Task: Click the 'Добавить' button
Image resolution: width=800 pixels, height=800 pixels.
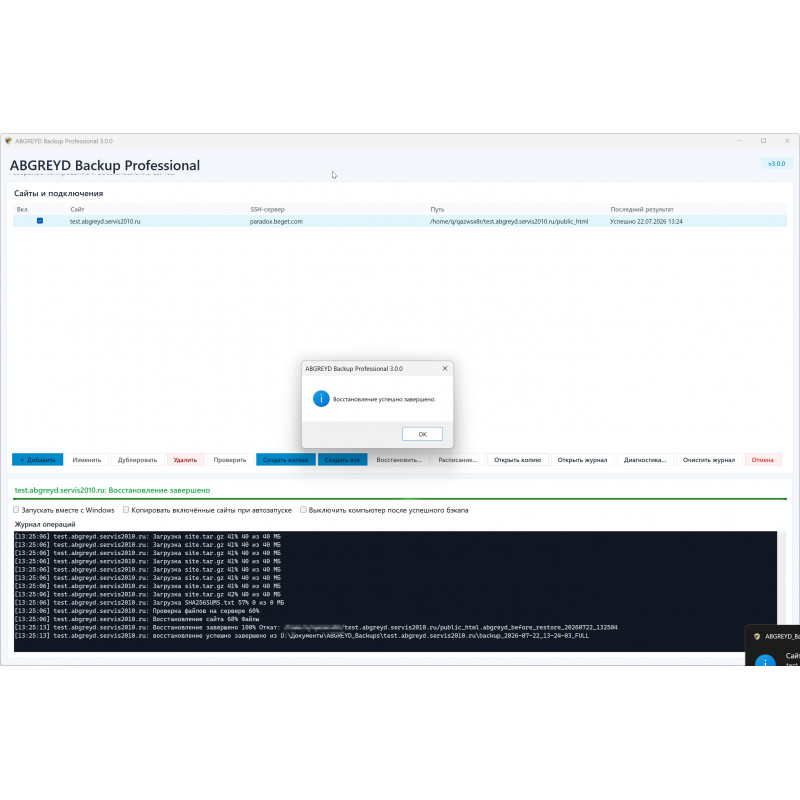Action: (37, 460)
